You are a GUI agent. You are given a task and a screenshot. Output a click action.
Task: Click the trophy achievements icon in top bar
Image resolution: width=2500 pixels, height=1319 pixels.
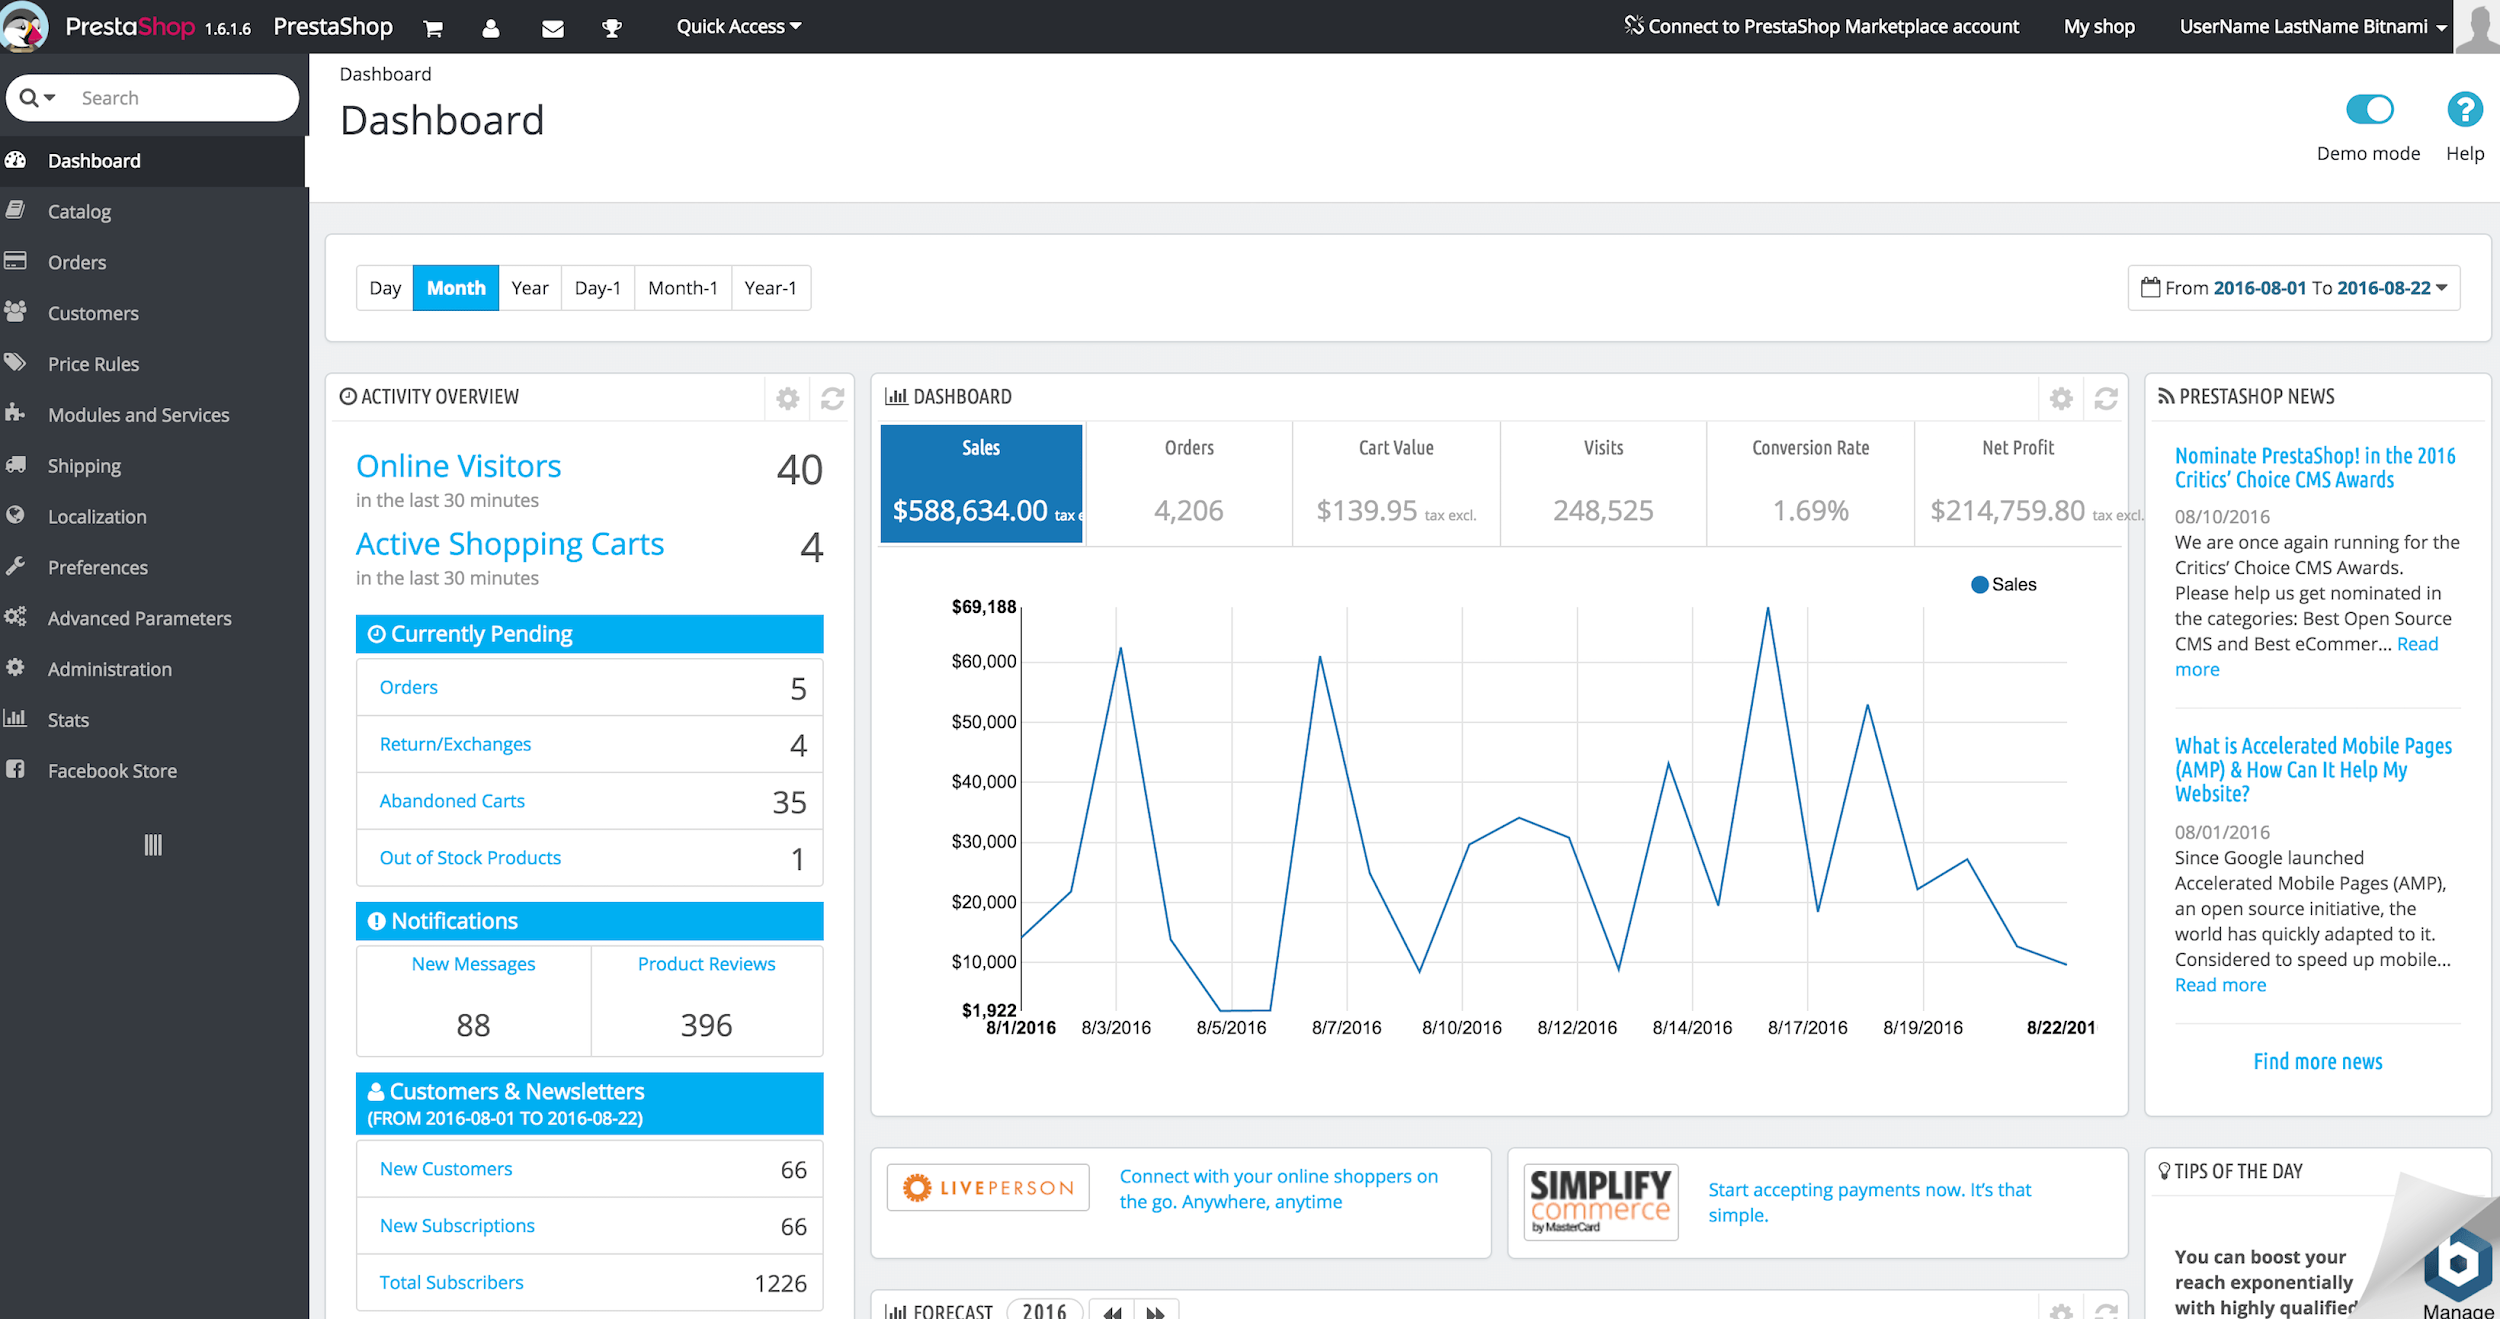(611, 26)
